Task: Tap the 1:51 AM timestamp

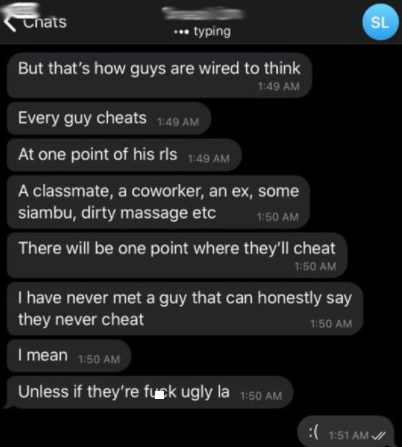Action: coord(349,435)
